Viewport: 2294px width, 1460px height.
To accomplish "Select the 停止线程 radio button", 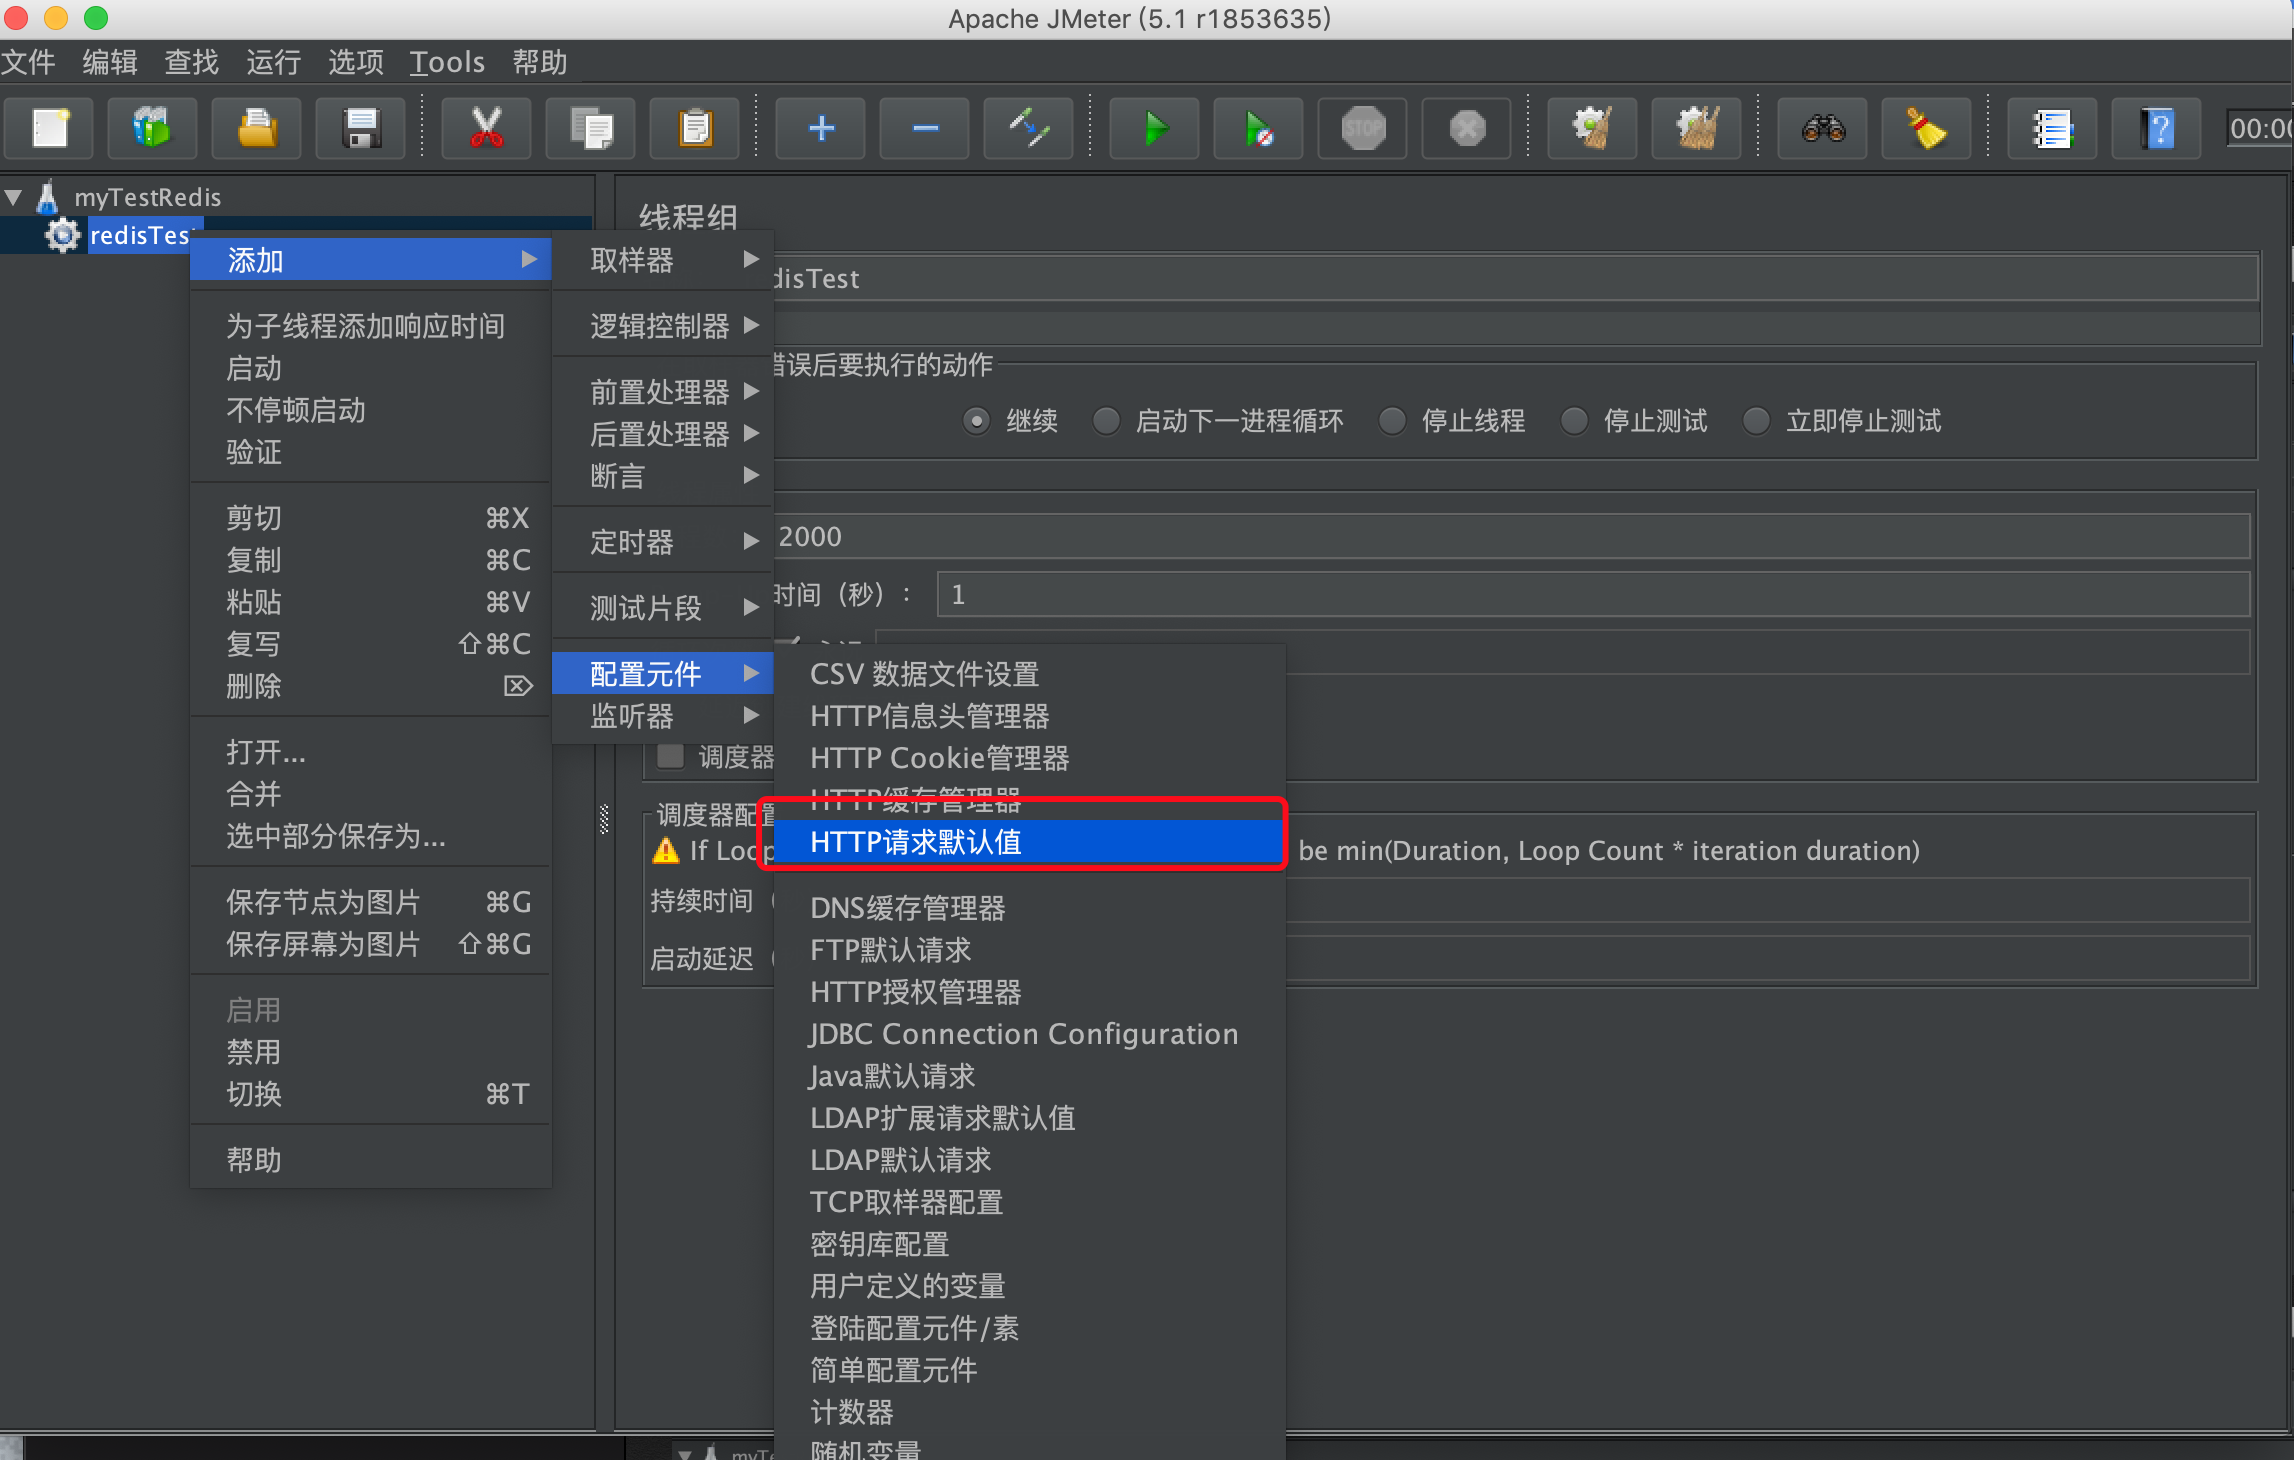I will click(1392, 421).
